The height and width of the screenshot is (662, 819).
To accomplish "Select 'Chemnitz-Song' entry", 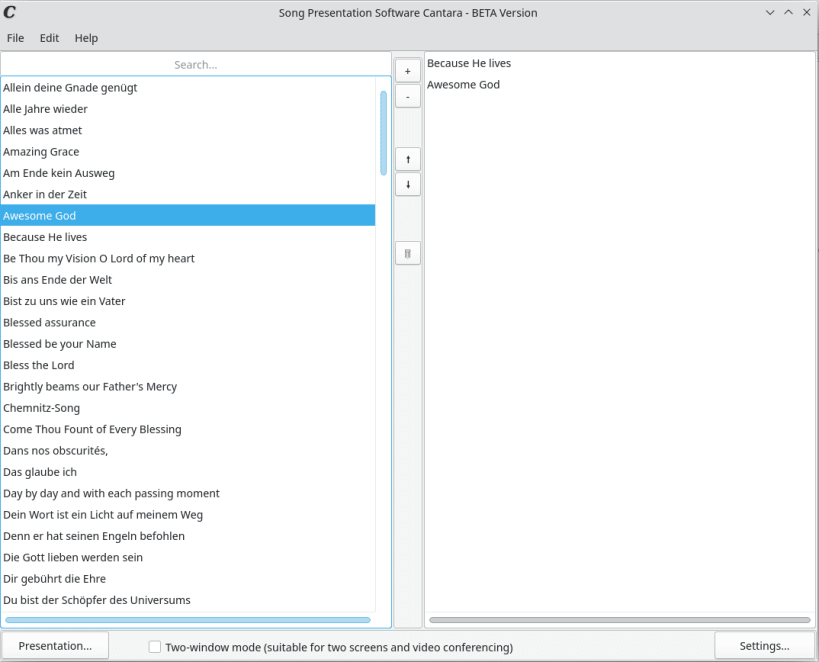I will [188, 408].
